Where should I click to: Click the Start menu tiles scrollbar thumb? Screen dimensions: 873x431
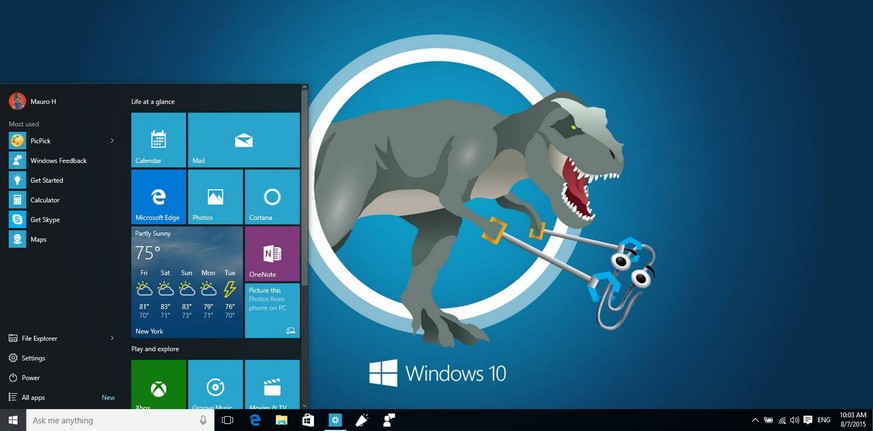click(304, 187)
